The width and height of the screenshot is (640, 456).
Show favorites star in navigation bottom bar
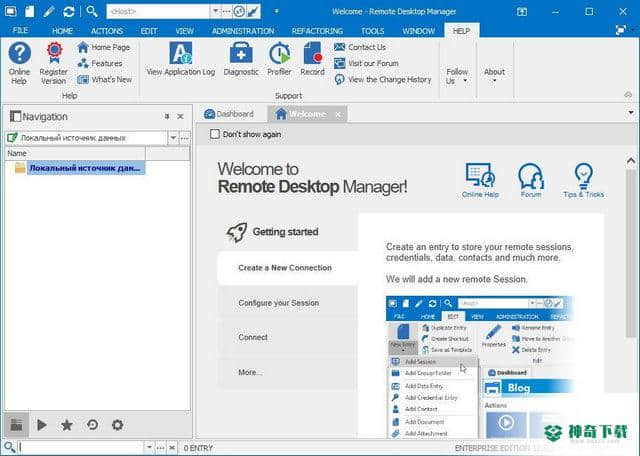point(67,425)
